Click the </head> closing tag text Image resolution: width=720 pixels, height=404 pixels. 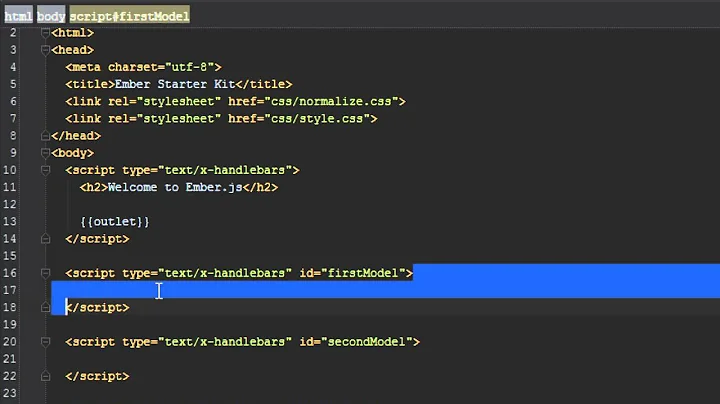point(76,136)
